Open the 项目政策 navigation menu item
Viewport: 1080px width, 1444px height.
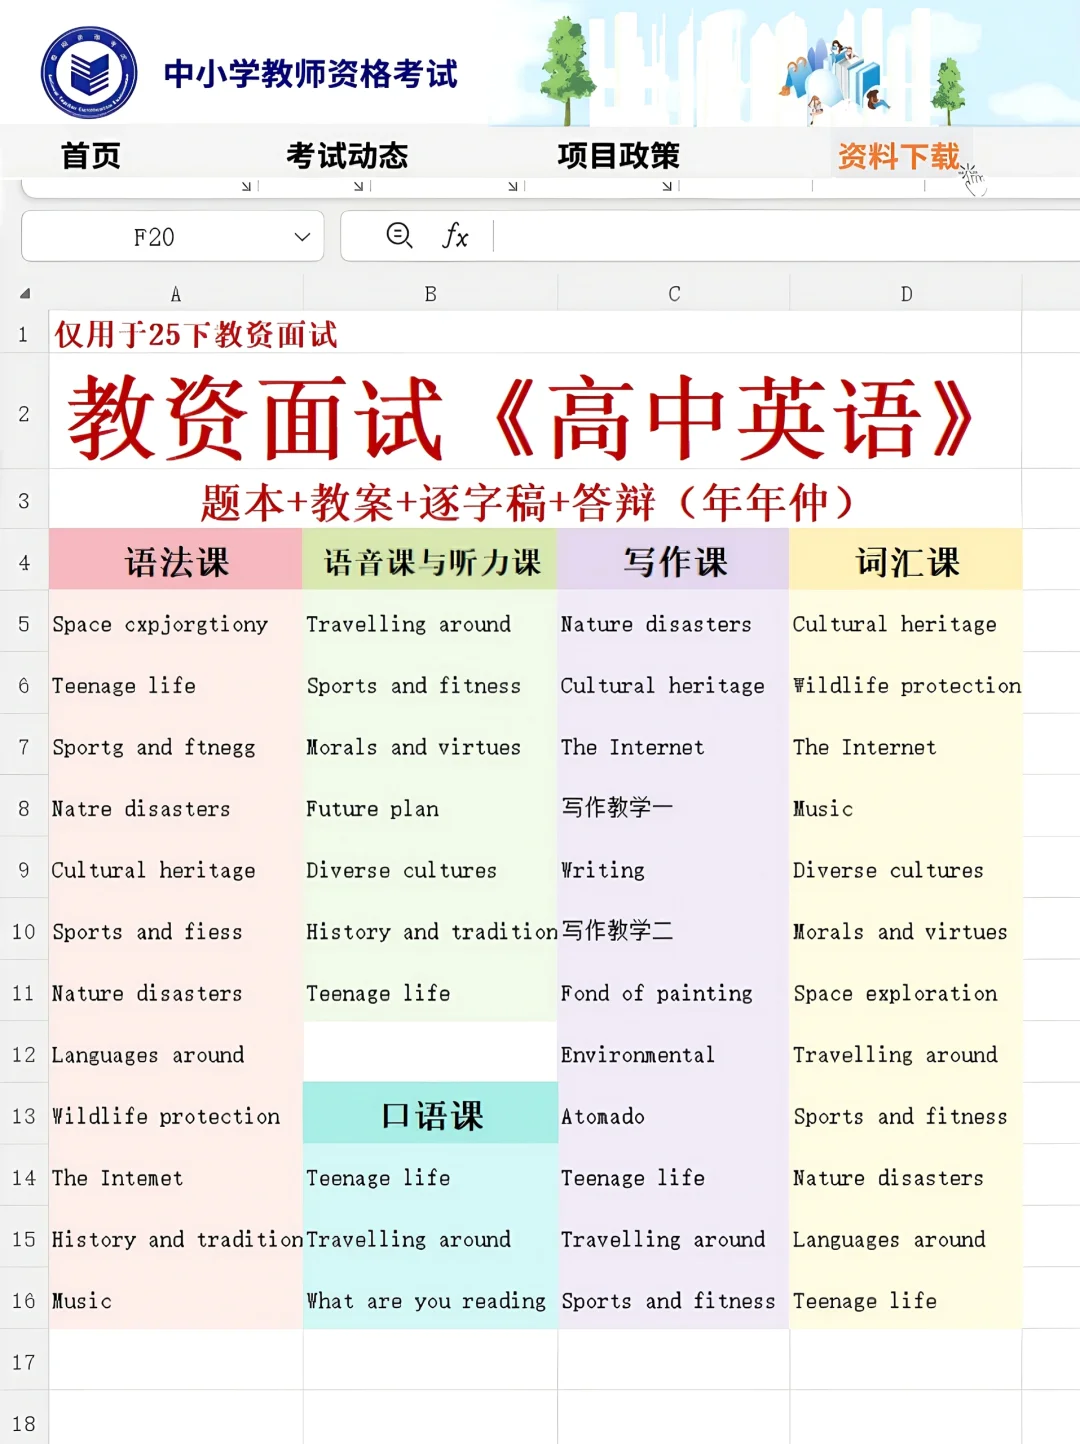click(620, 156)
